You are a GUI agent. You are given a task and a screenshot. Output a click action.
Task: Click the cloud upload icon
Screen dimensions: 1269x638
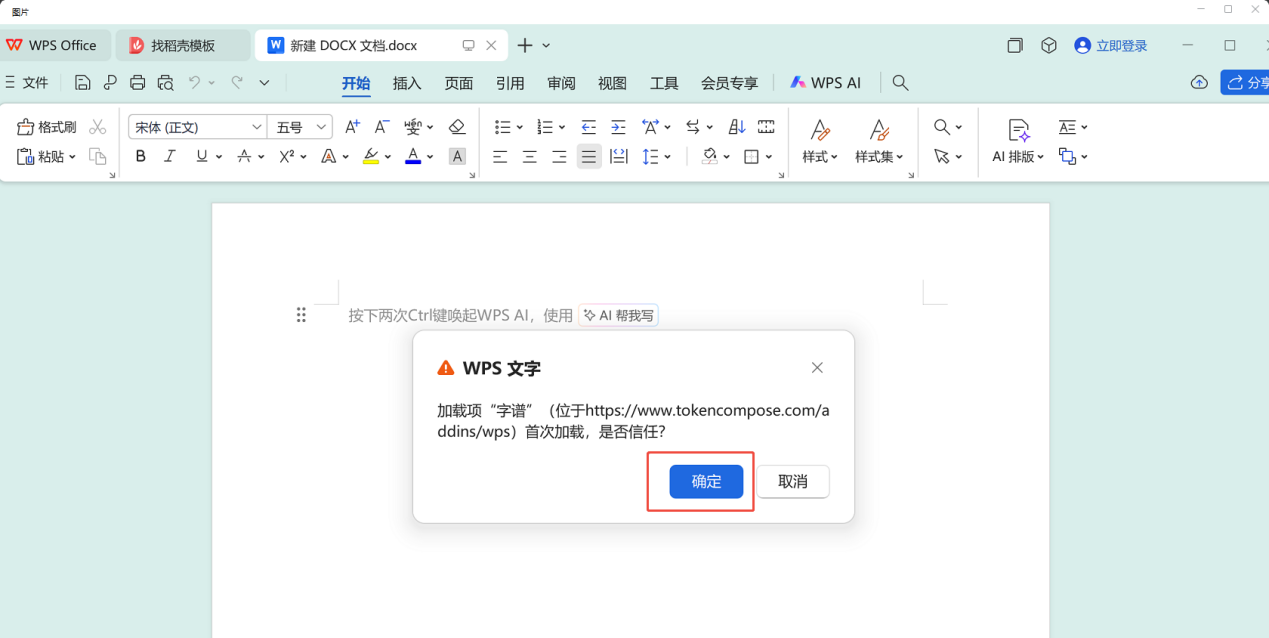tap(1199, 83)
